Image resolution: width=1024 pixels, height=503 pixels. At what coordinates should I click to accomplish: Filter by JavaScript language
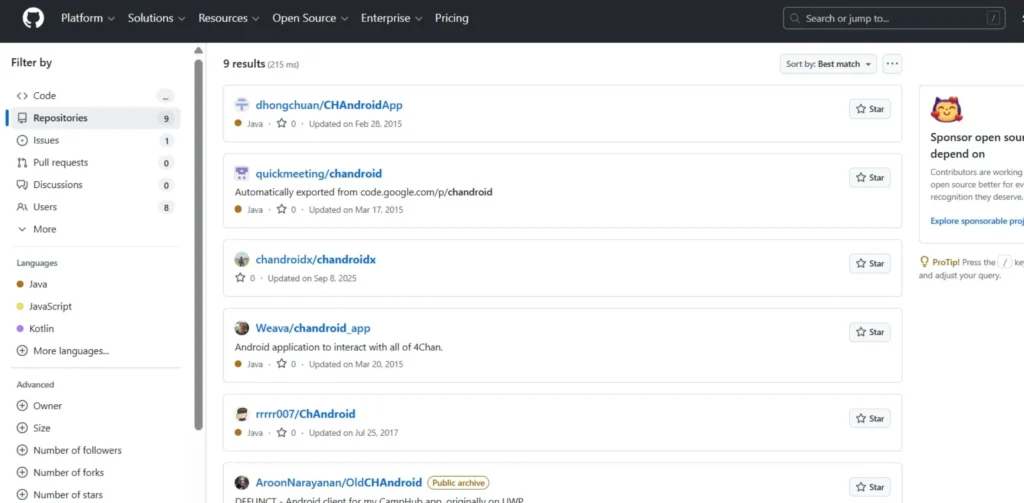[95, 306]
